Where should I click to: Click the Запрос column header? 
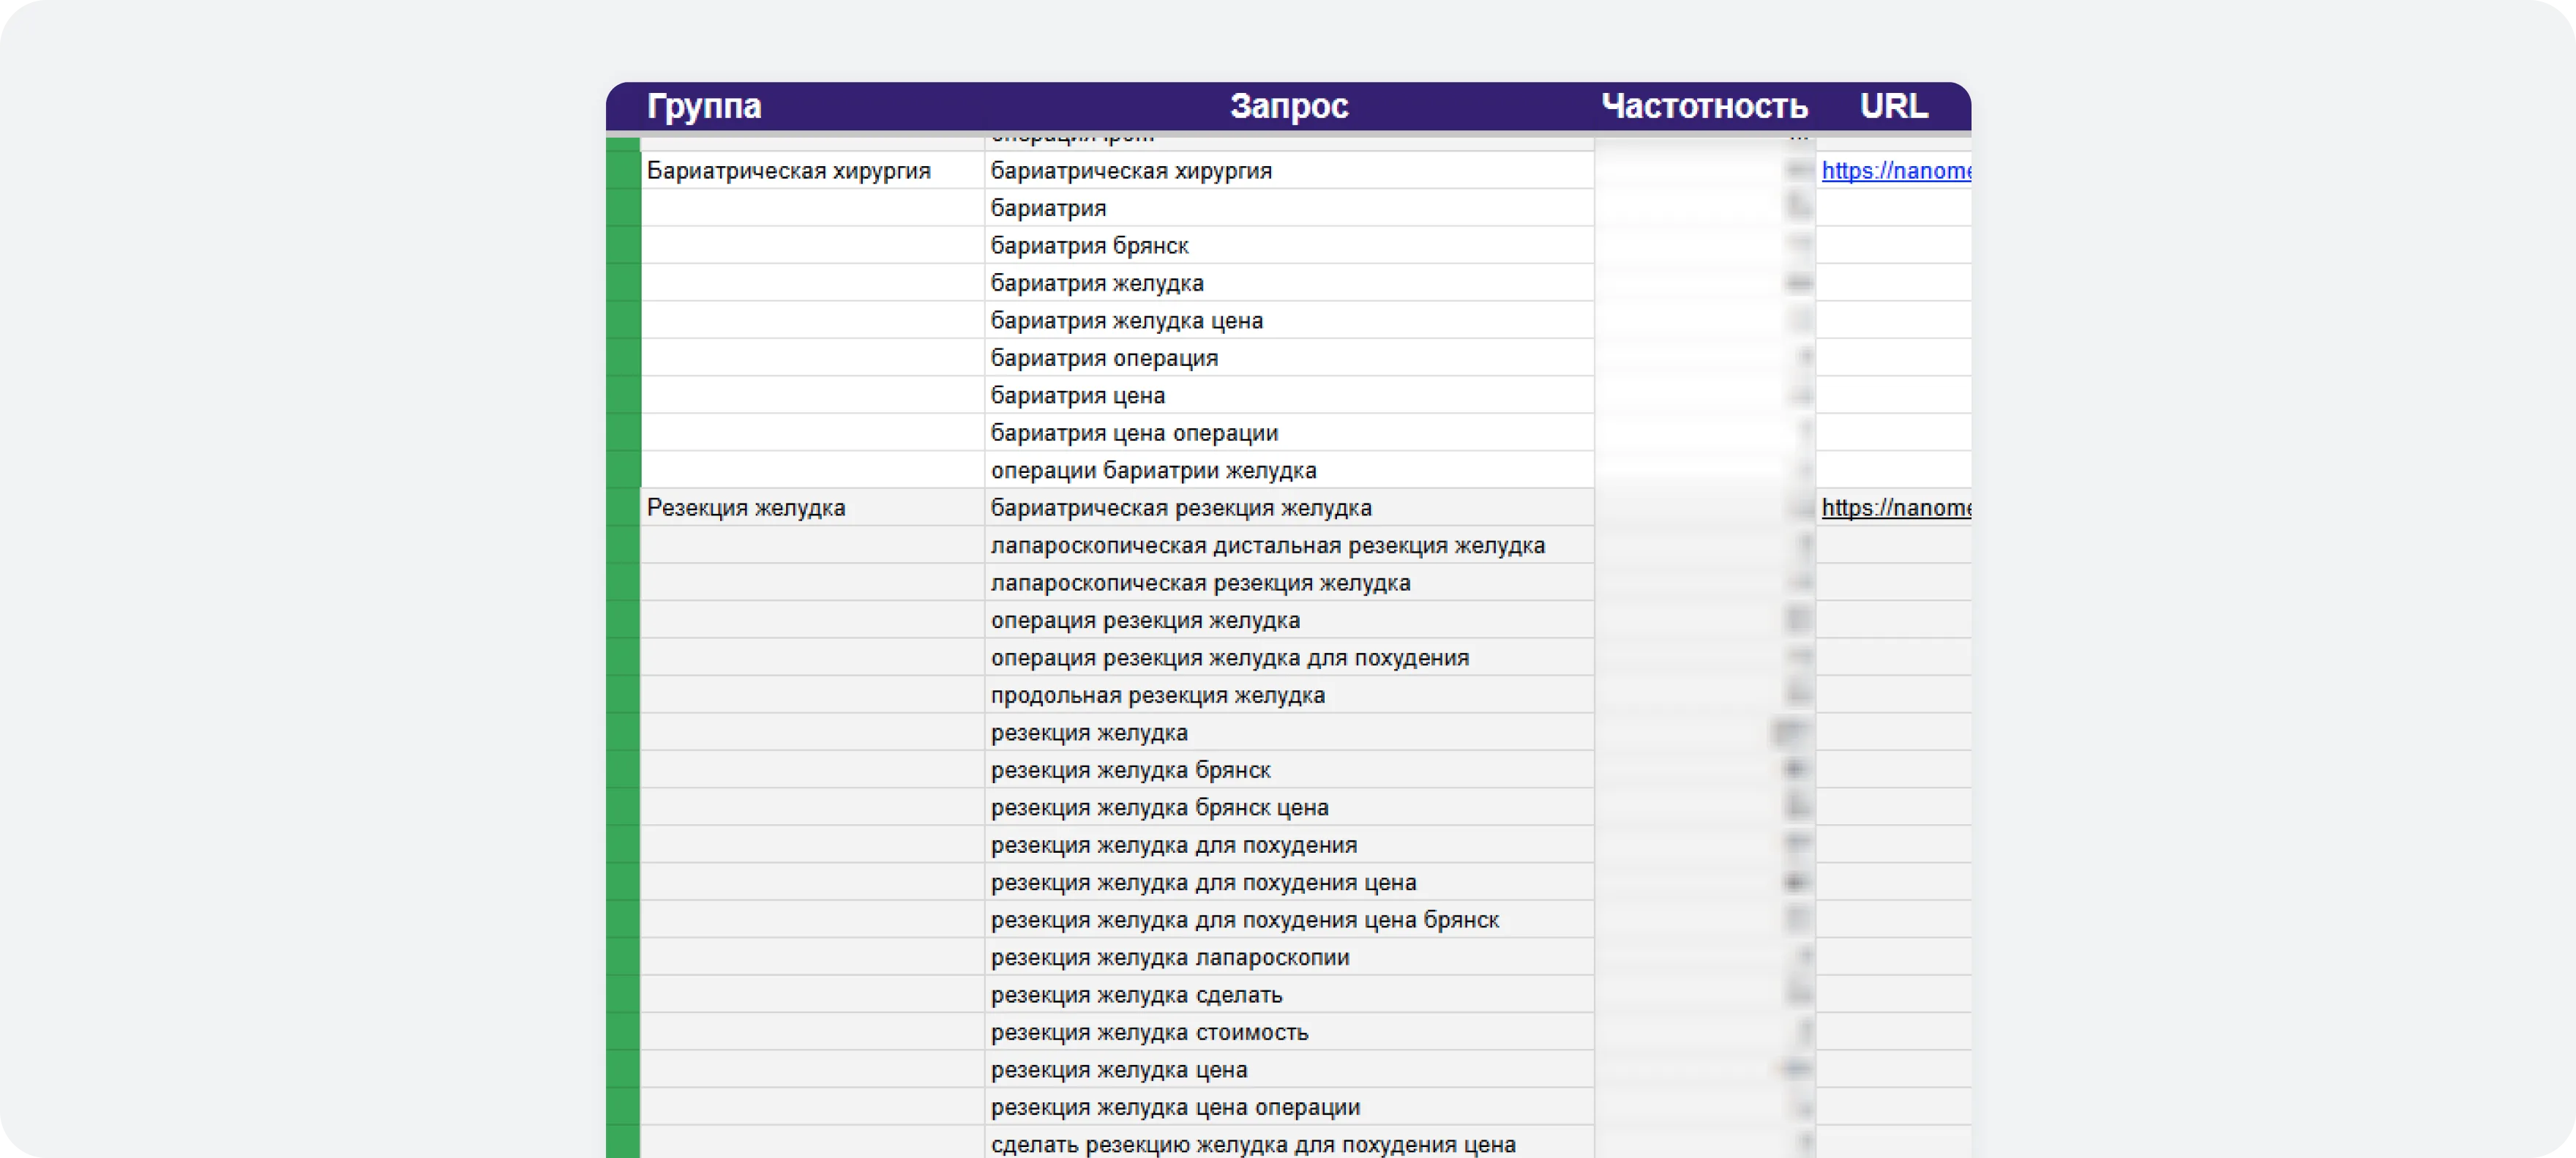pos(1289,106)
